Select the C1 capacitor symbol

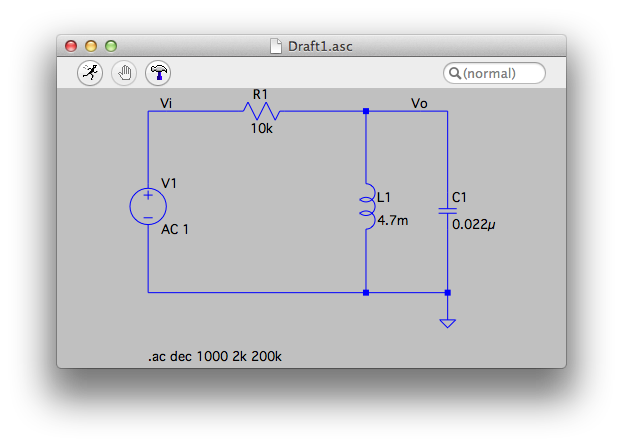447,211
